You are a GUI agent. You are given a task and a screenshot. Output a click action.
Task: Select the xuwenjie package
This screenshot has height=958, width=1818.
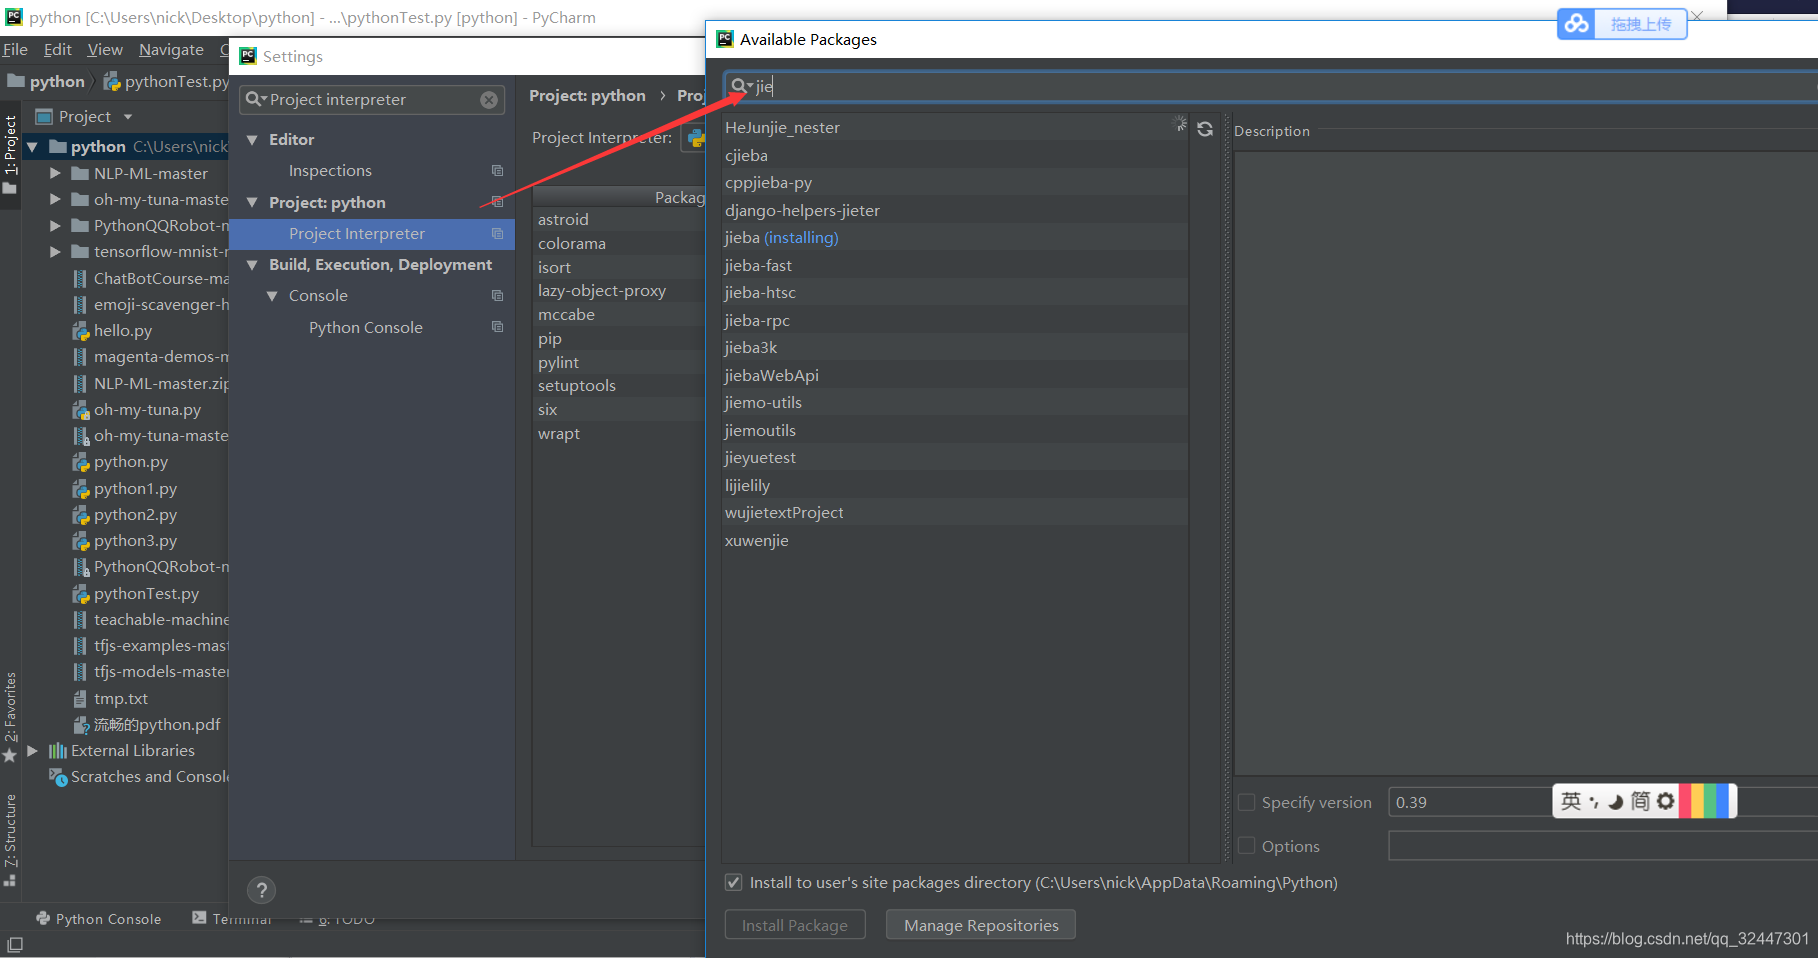point(955,541)
